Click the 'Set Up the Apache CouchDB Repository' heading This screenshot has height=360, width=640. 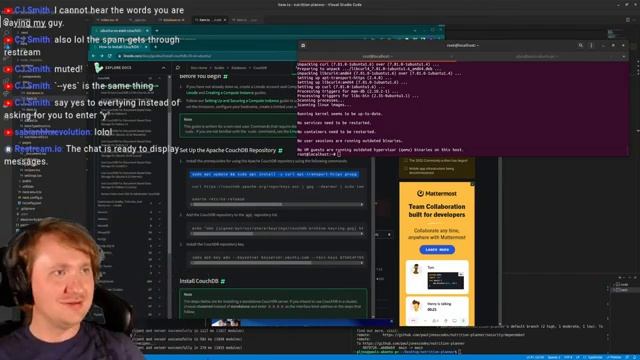click(x=228, y=150)
